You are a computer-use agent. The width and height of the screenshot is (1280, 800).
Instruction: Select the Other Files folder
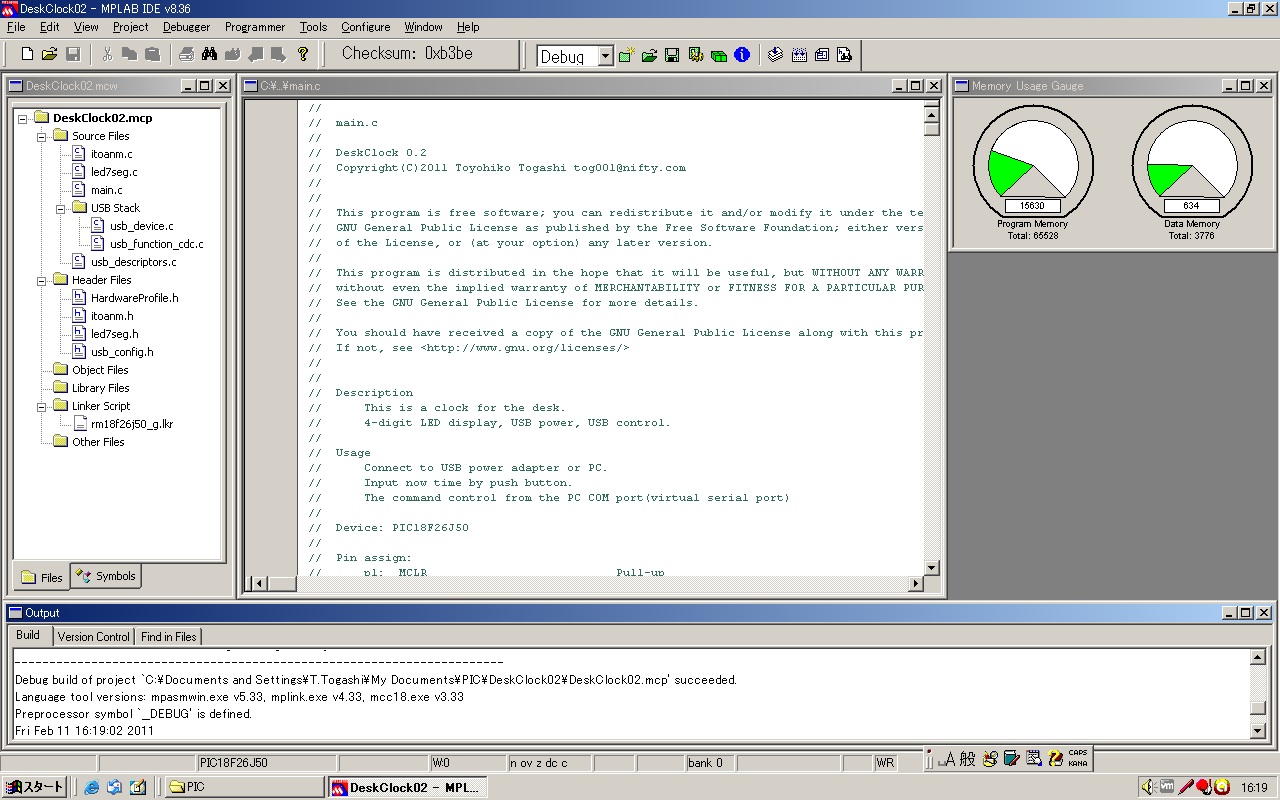pyautogui.click(x=98, y=442)
